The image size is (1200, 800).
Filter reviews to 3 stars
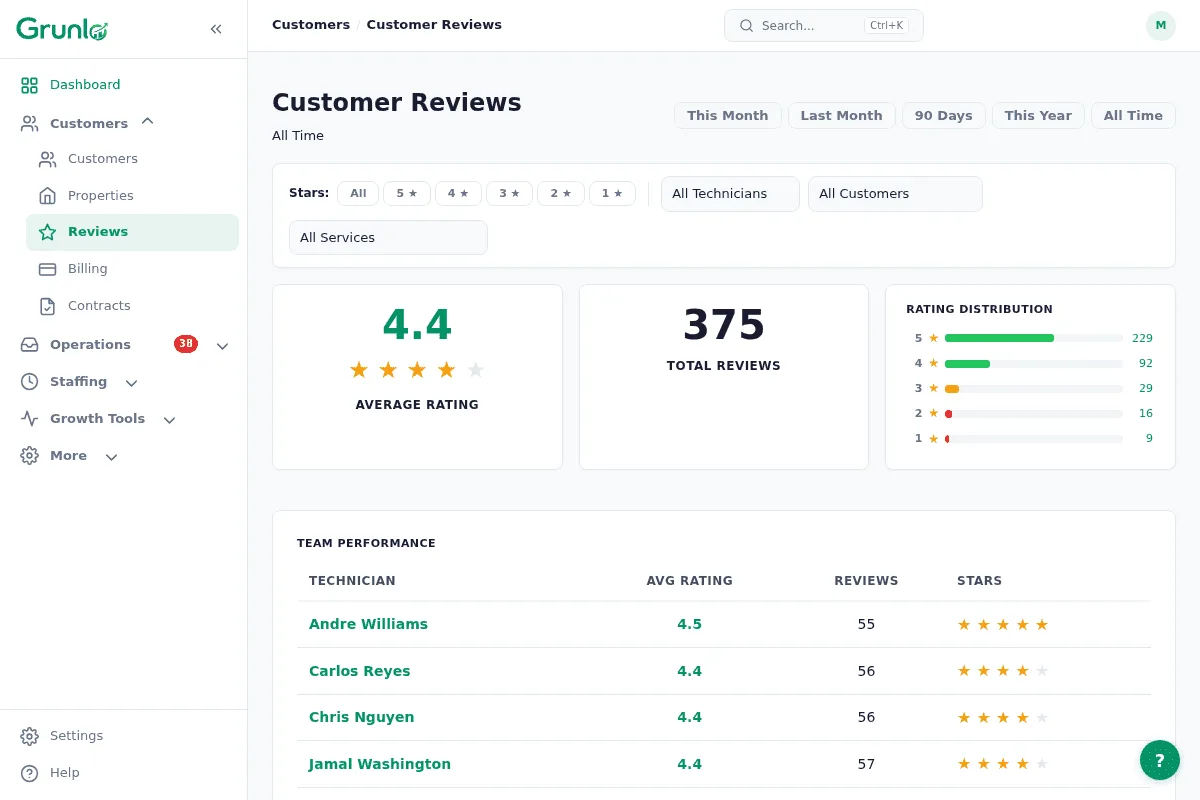point(510,194)
